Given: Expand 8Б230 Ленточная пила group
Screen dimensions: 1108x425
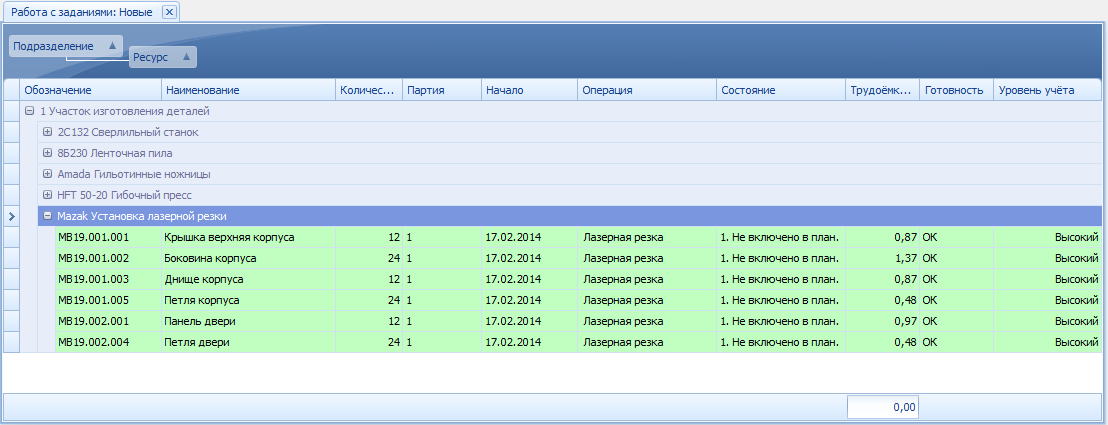Looking at the screenshot, I should pos(47,153).
